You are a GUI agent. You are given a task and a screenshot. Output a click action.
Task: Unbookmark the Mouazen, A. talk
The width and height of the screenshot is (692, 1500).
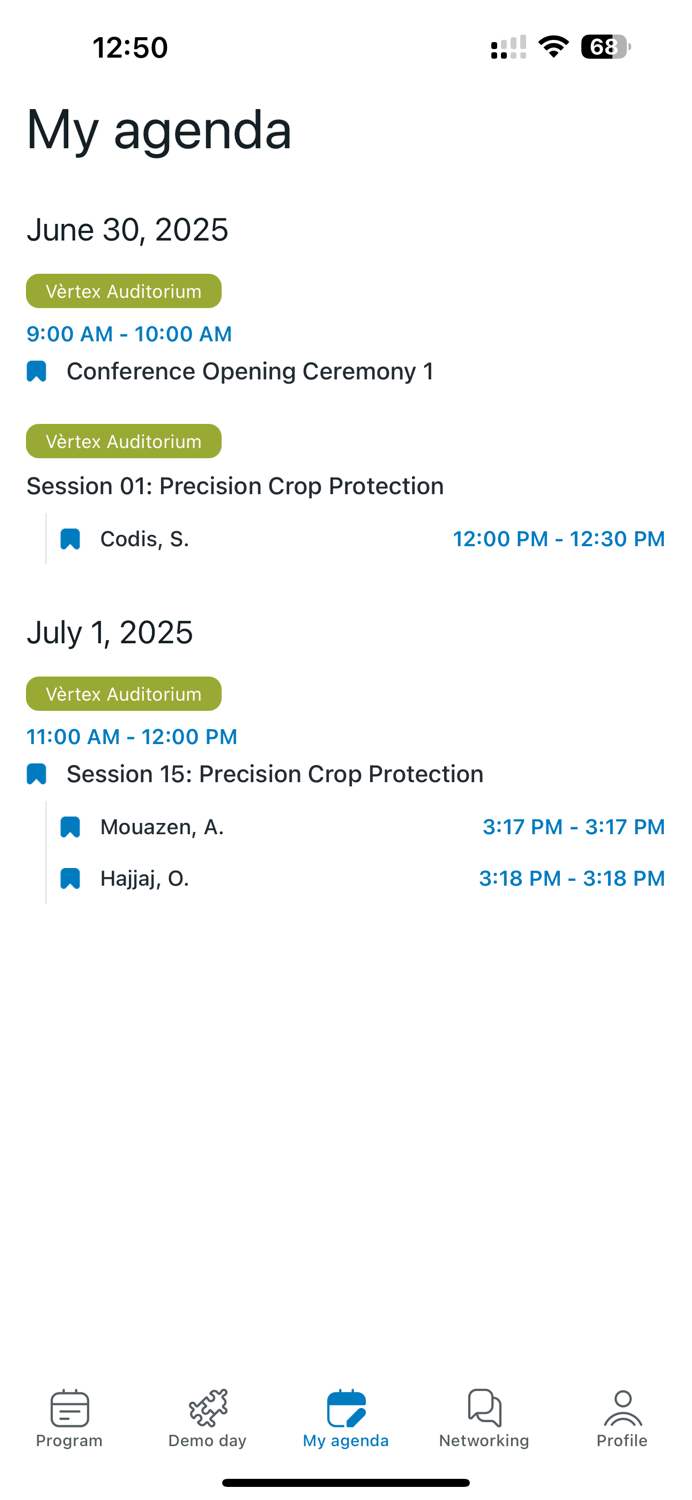69,827
